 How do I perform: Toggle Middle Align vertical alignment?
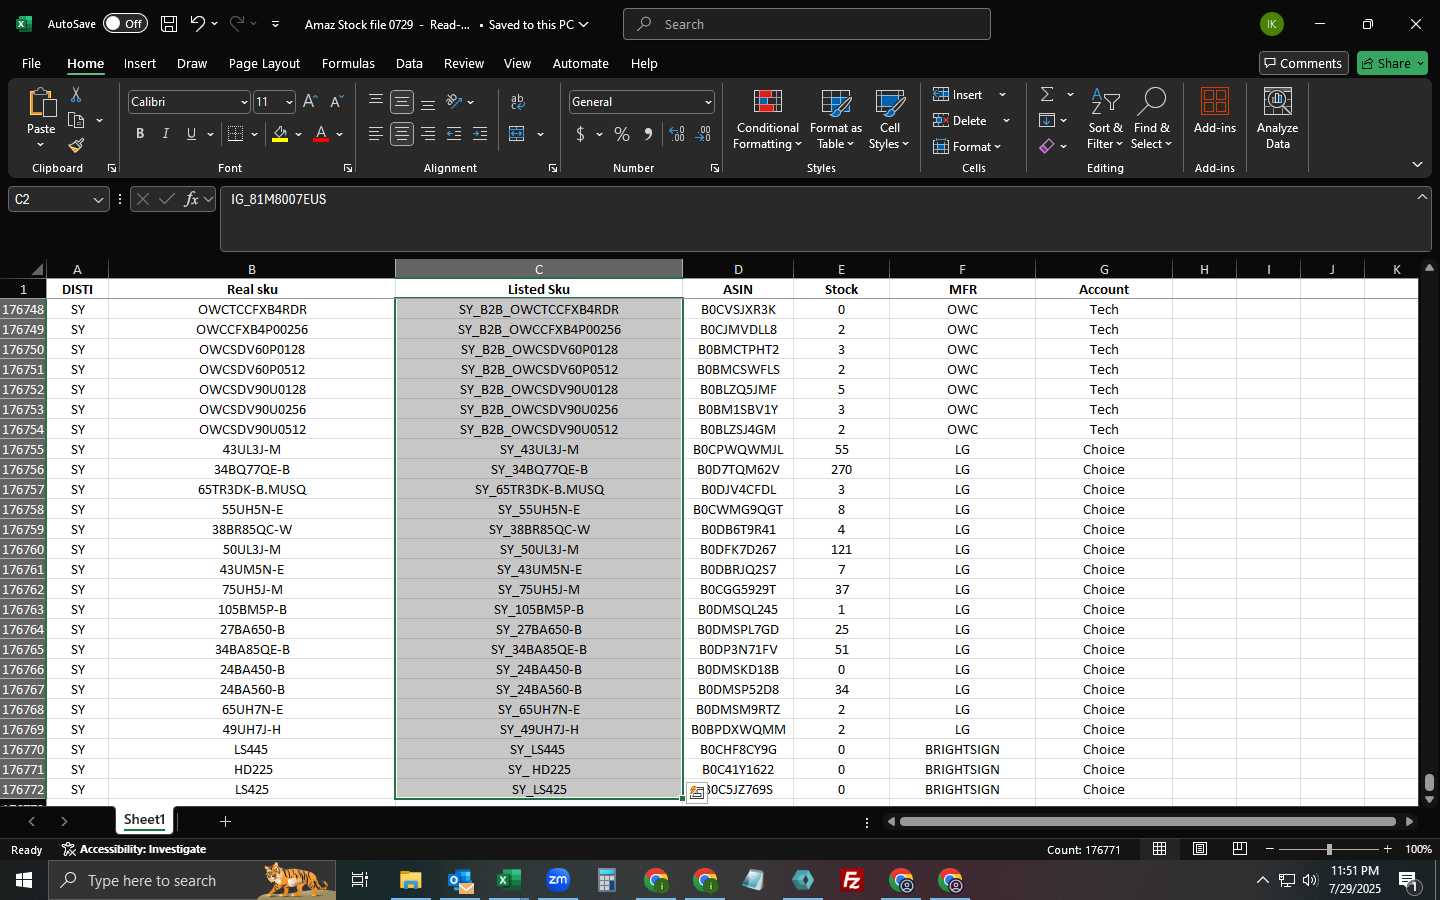tap(402, 102)
